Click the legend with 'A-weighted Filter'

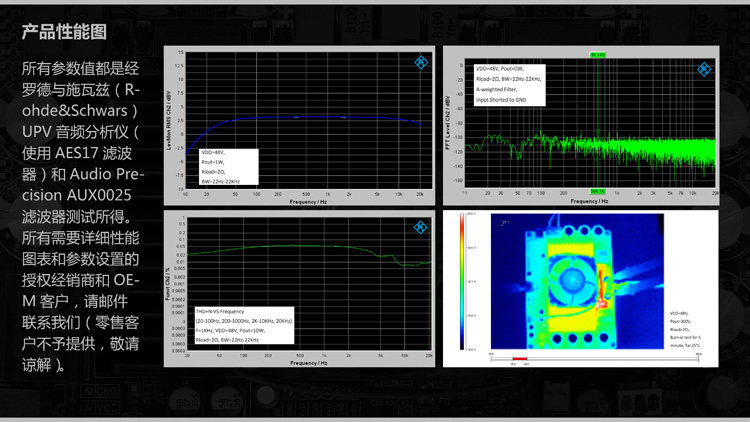tap(509, 85)
